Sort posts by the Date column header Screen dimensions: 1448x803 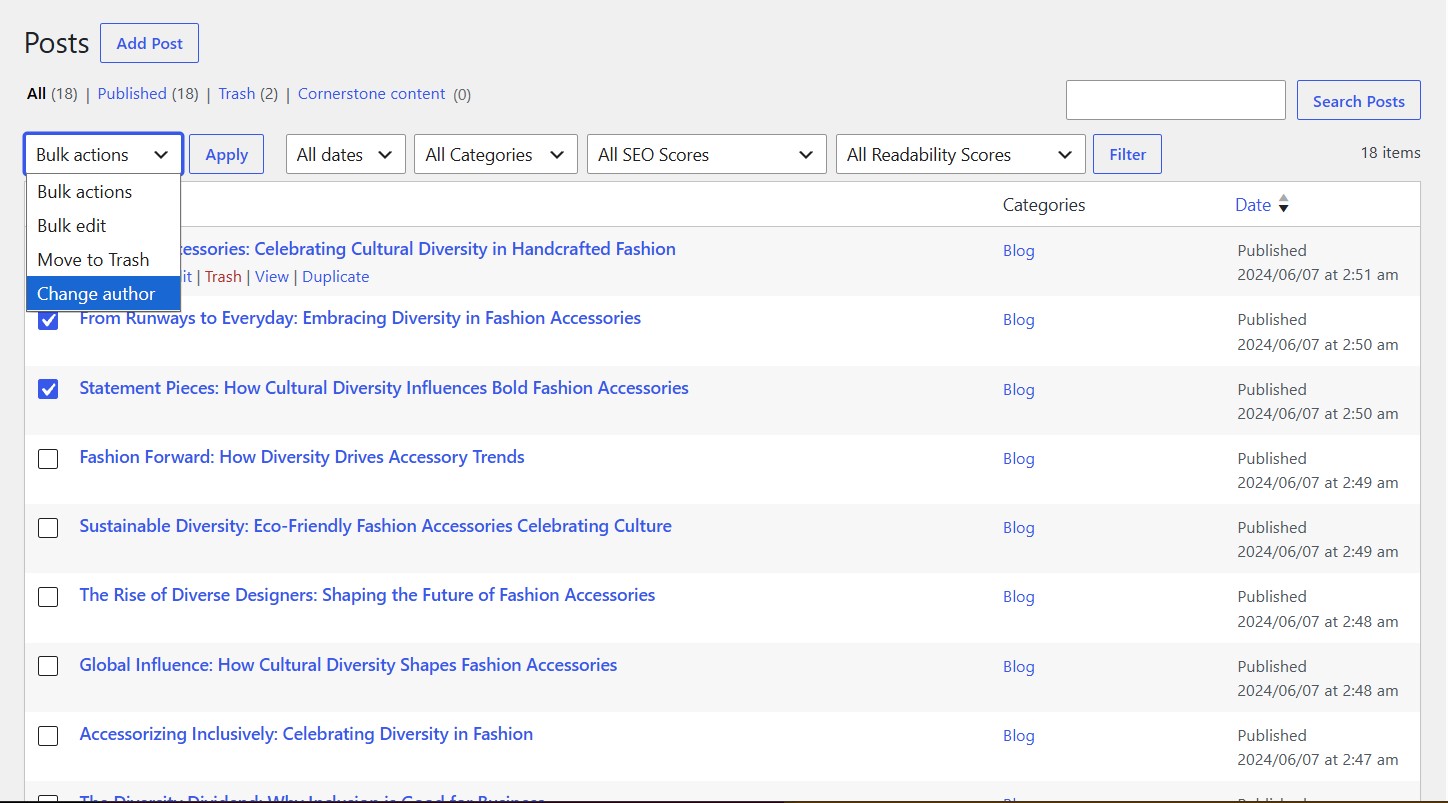[1253, 205]
